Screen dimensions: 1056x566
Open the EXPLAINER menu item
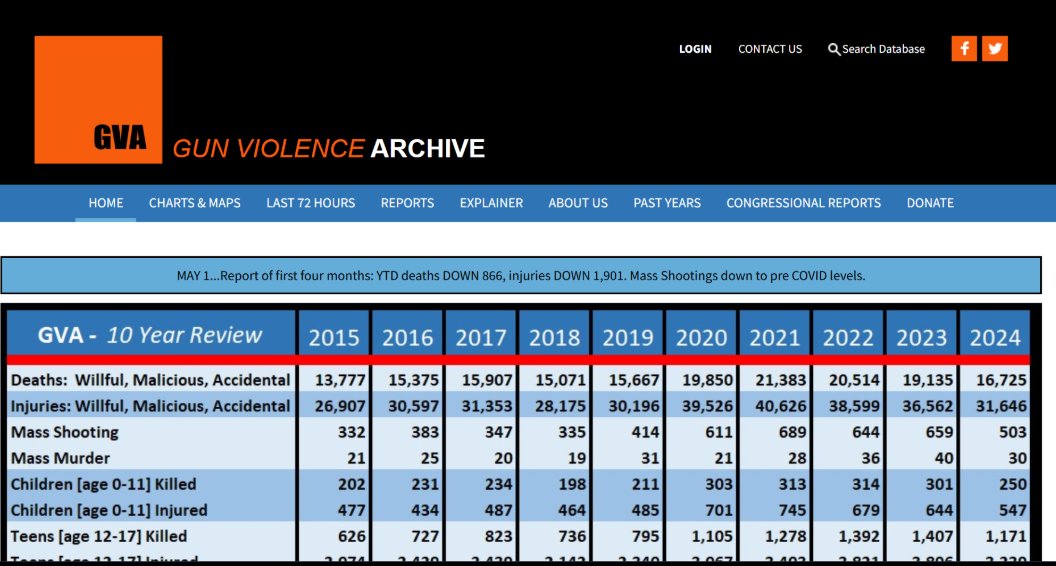[491, 203]
